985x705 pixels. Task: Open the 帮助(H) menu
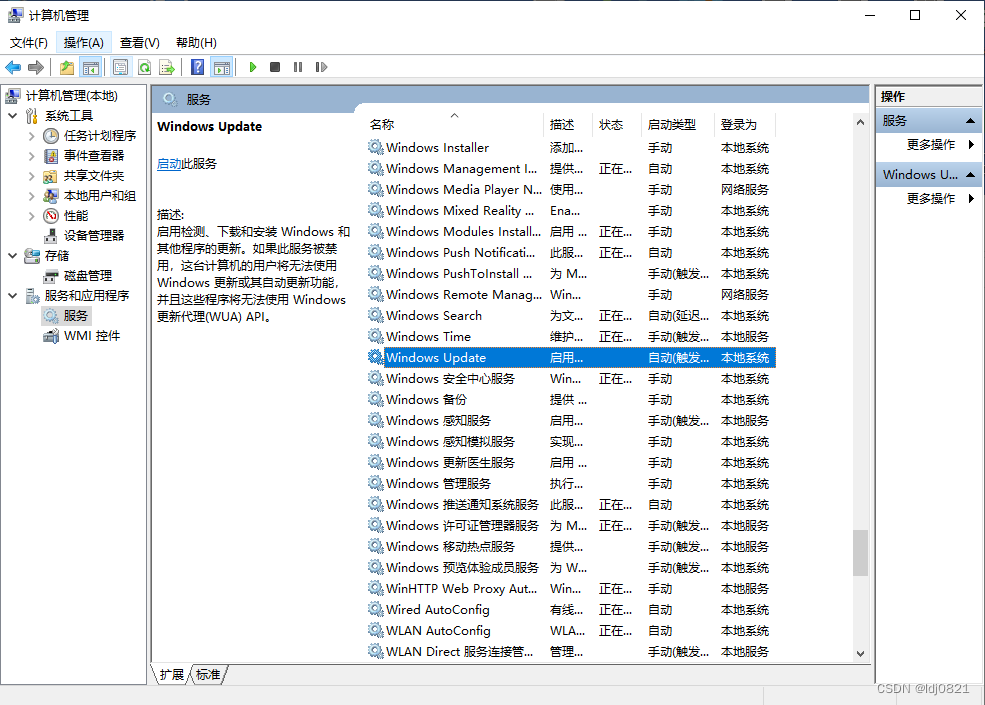(x=196, y=43)
